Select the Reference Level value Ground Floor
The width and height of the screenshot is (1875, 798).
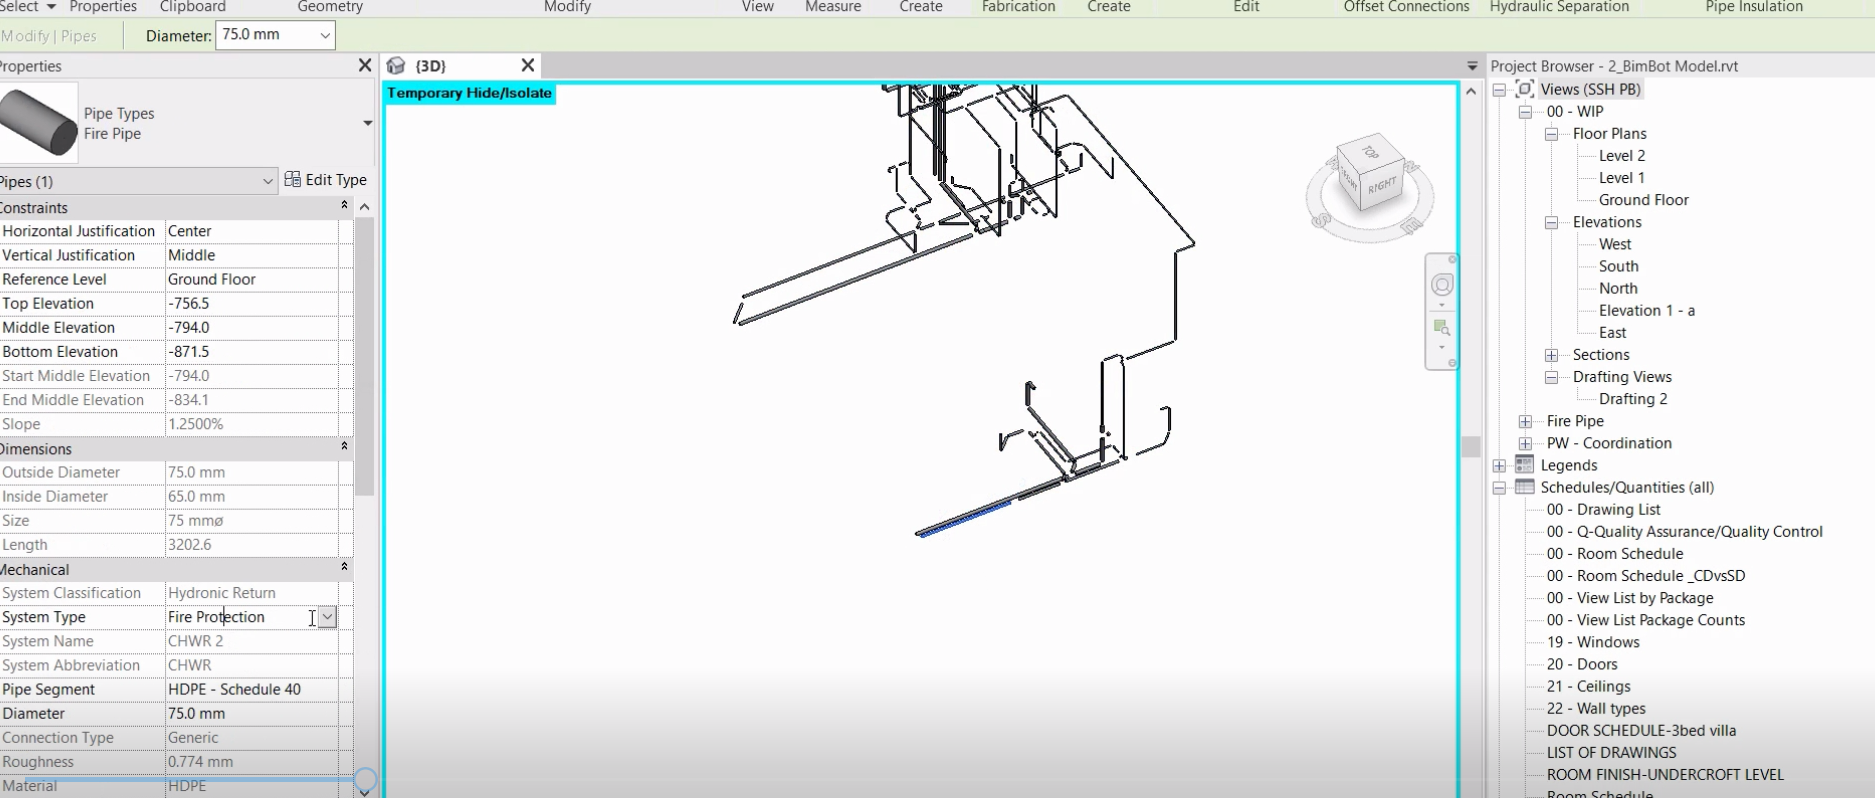pos(251,279)
